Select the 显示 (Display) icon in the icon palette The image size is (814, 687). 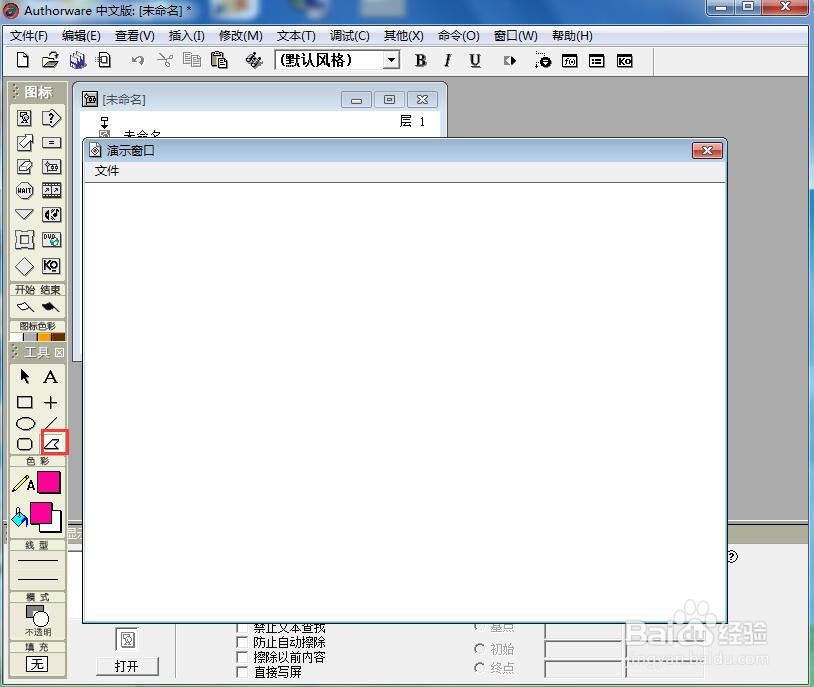coord(22,117)
